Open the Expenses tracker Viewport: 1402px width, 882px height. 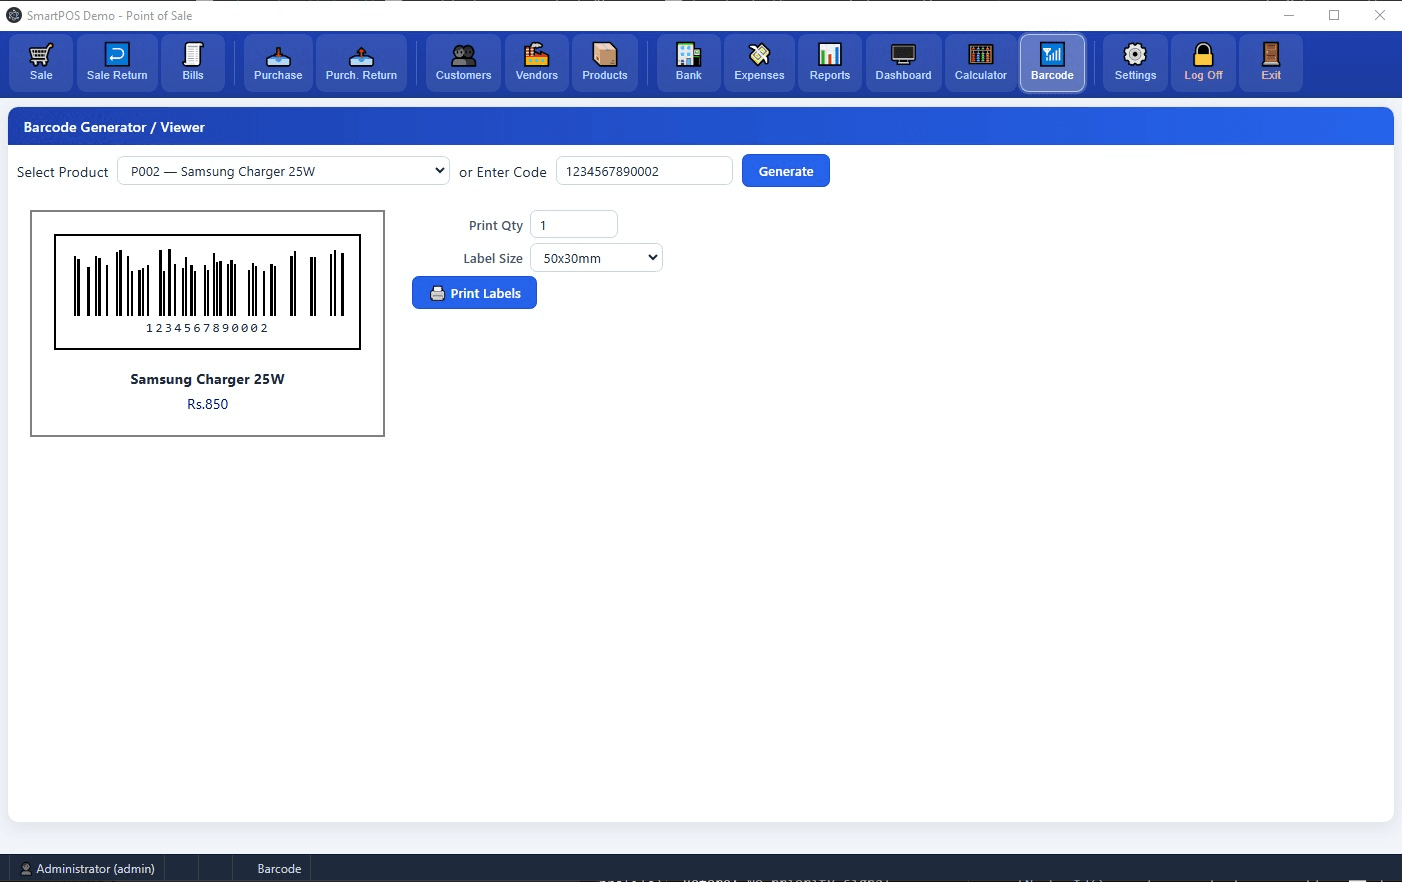click(x=758, y=62)
